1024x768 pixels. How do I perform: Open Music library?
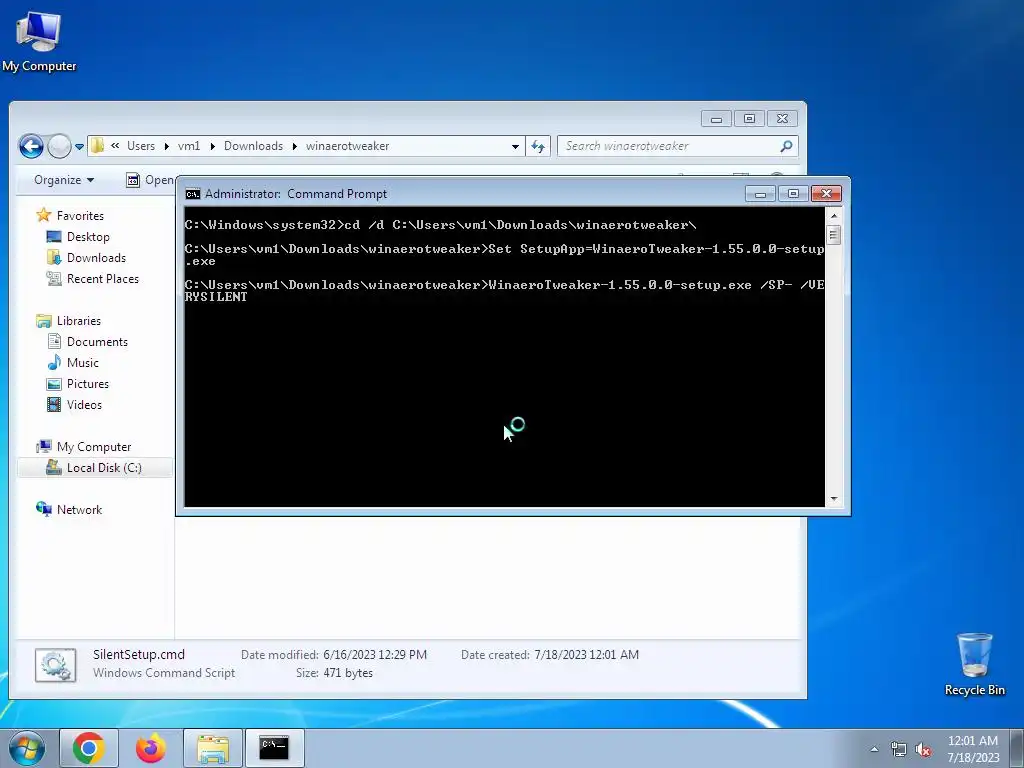pyautogui.click(x=82, y=362)
